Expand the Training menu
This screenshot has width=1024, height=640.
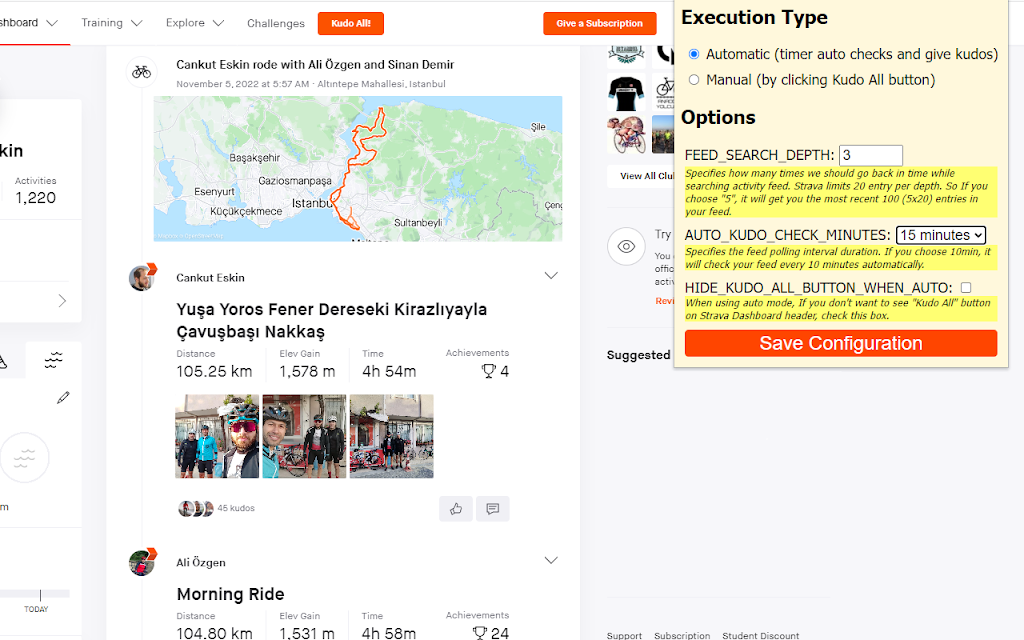point(112,23)
